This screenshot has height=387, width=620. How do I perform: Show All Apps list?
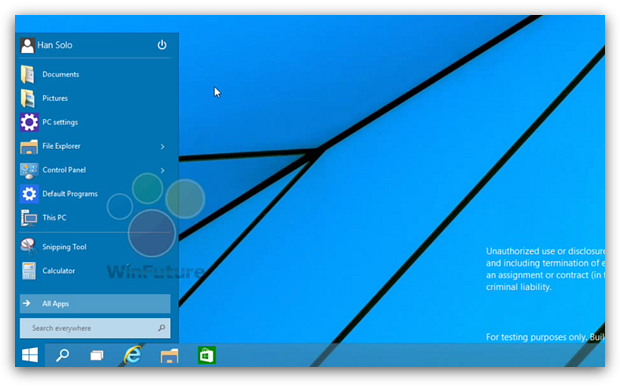(x=95, y=304)
